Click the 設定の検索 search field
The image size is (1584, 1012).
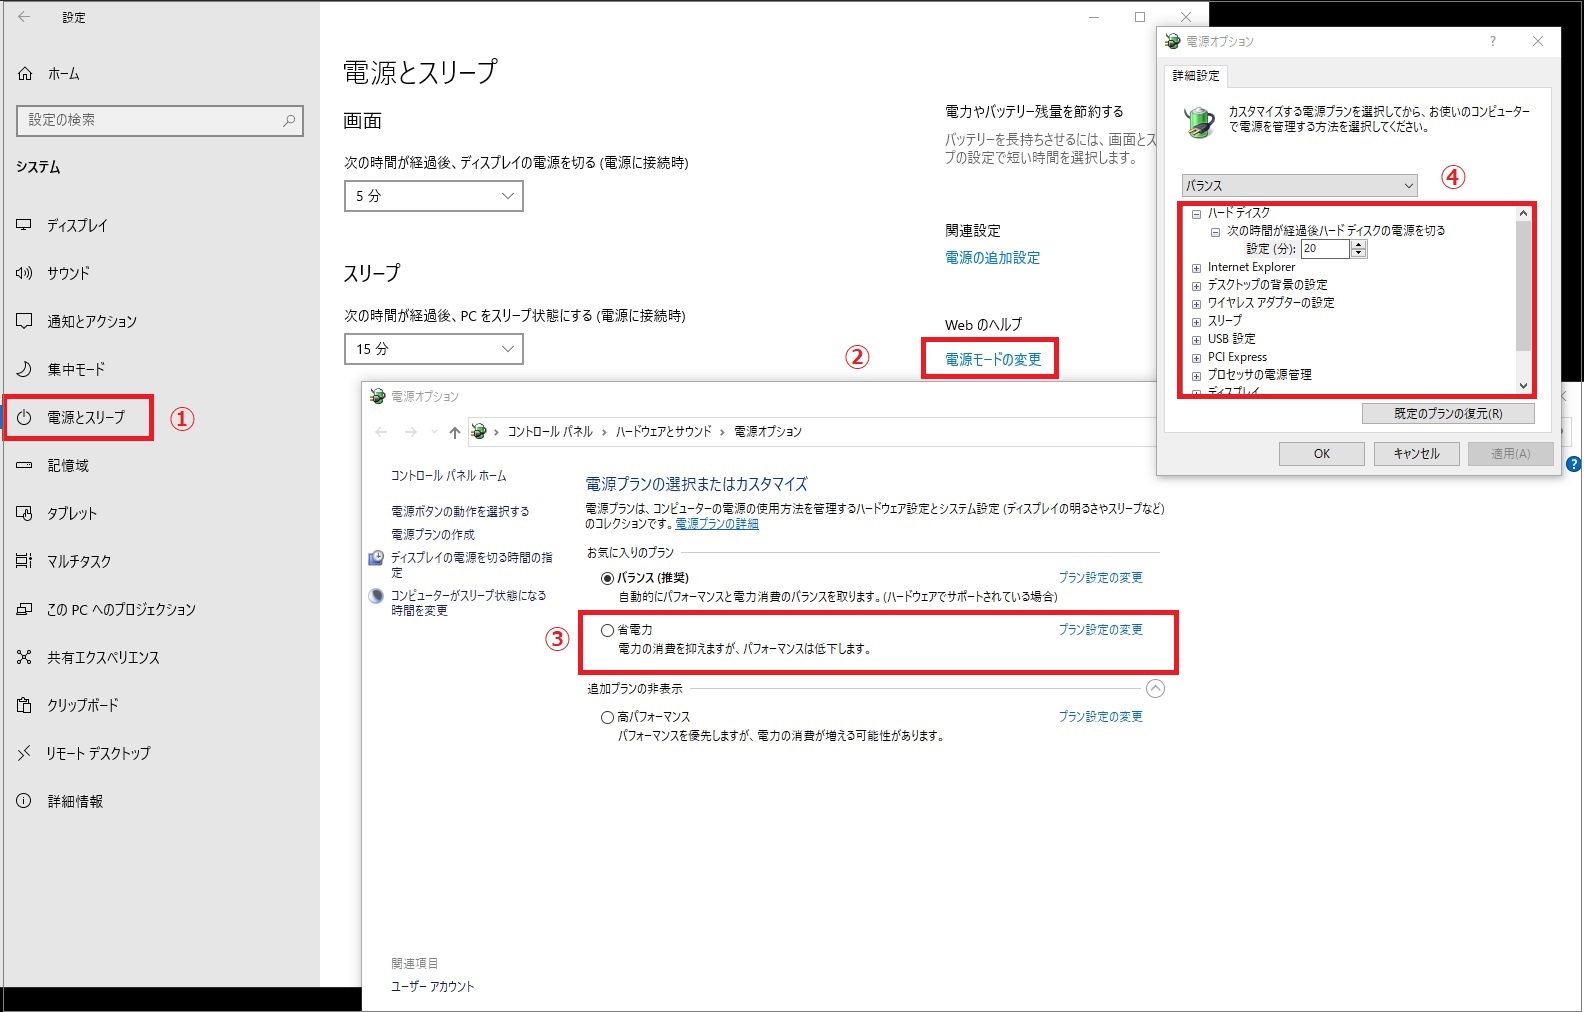(150, 120)
